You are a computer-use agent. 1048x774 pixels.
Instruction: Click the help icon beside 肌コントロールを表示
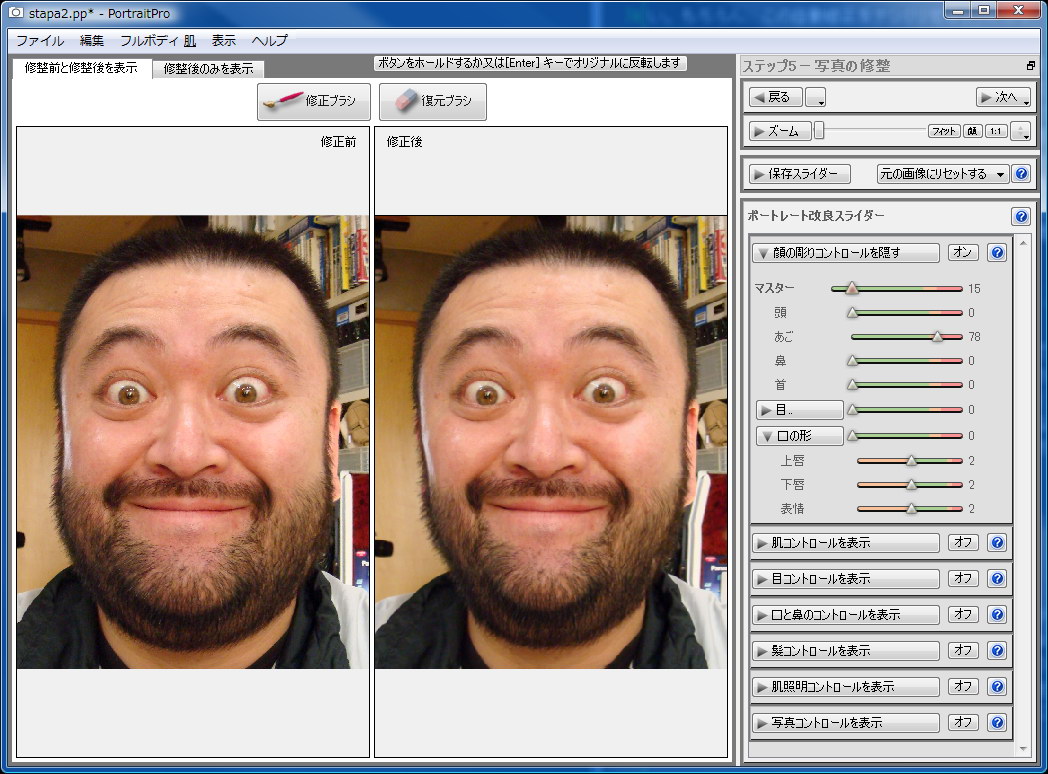[x=997, y=542]
